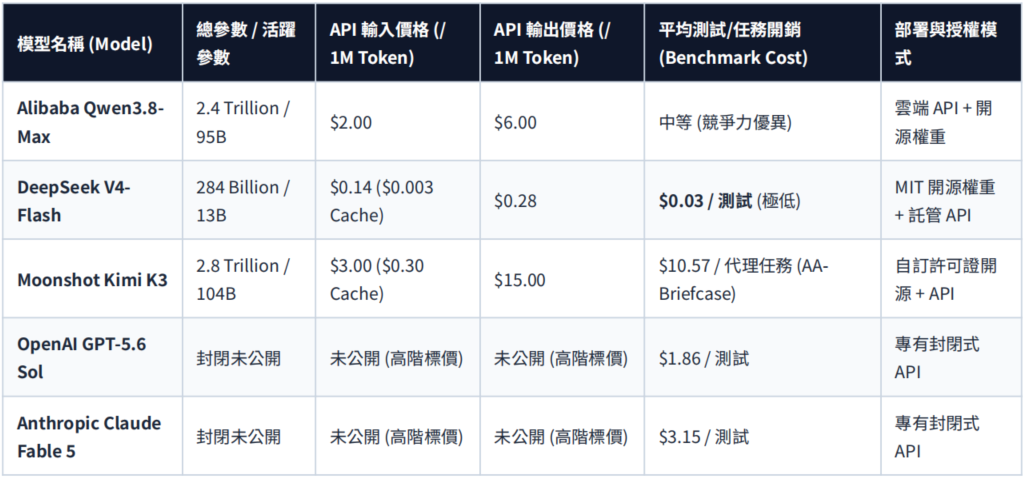1023x477 pixels.
Task: Click the API 輸入價格 column header
Action: coord(398,43)
